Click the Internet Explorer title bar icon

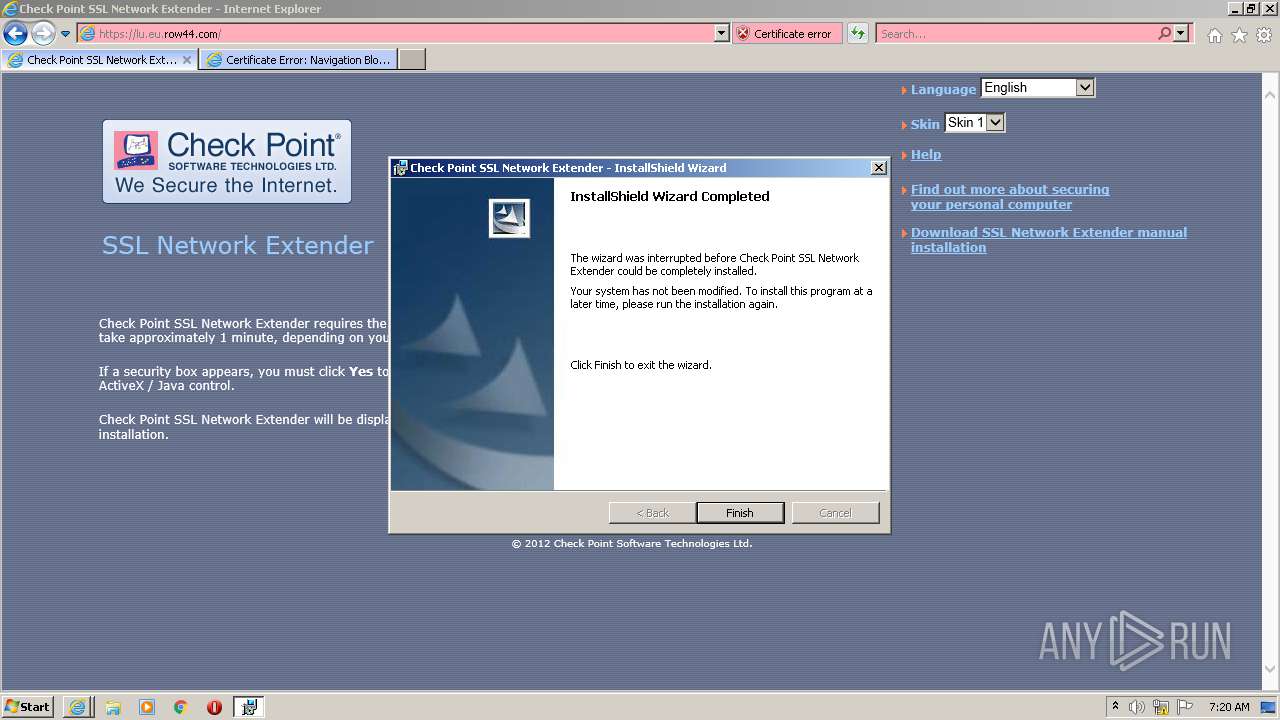pos(10,9)
